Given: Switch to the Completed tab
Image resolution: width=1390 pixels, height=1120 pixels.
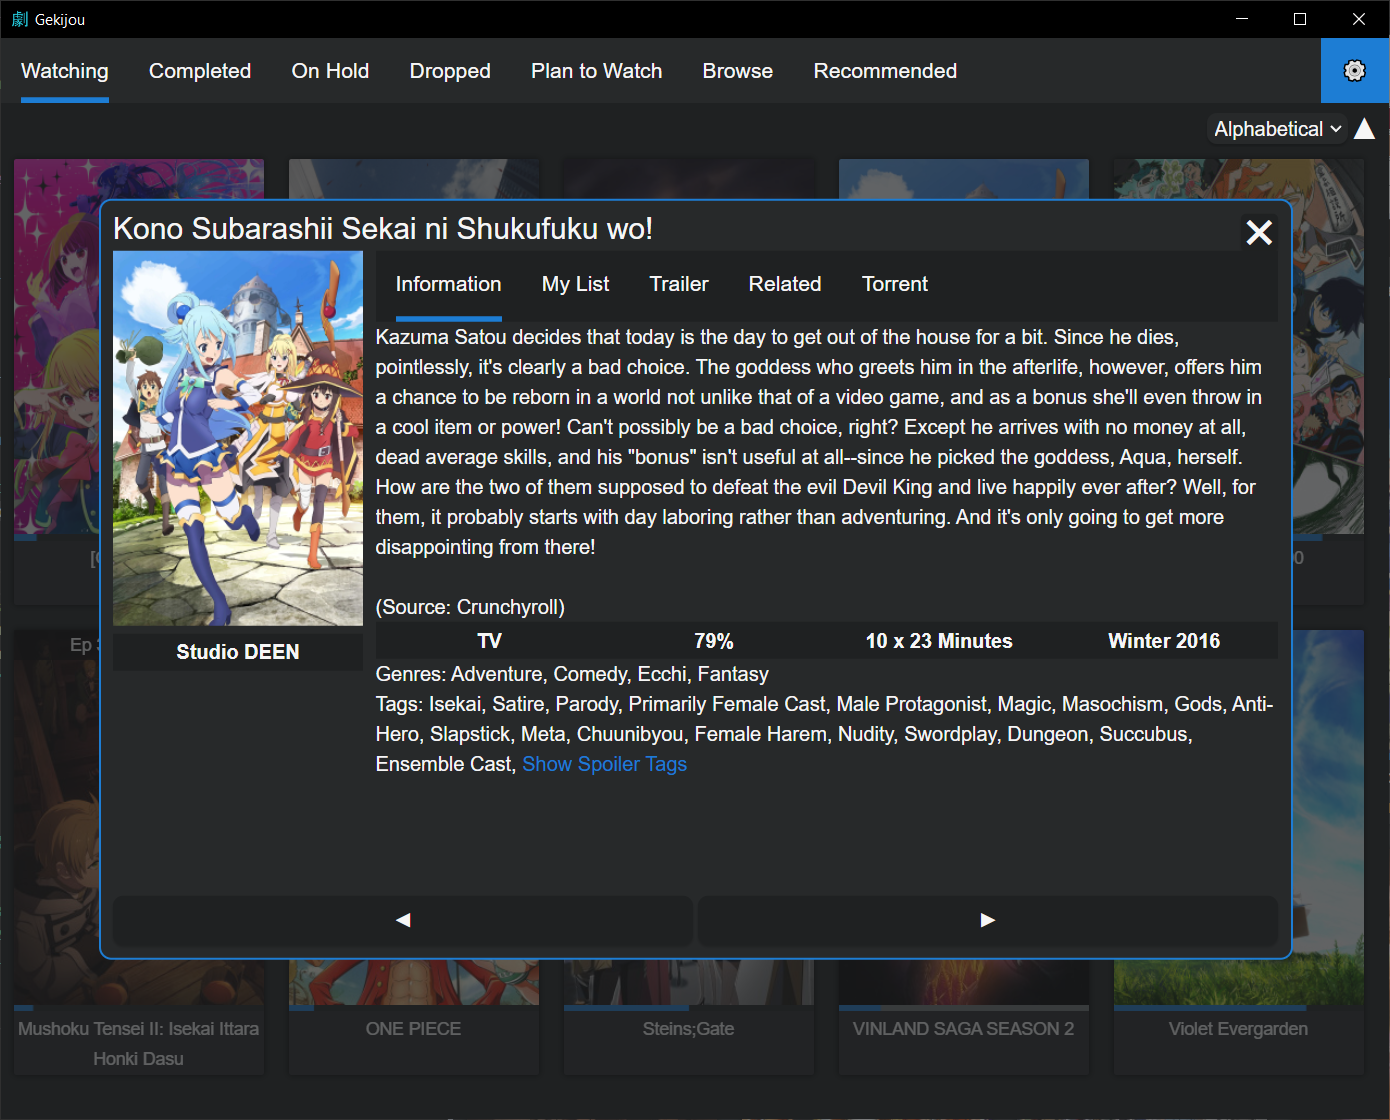Looking at the screenshot, I should (x=200, y=71).
